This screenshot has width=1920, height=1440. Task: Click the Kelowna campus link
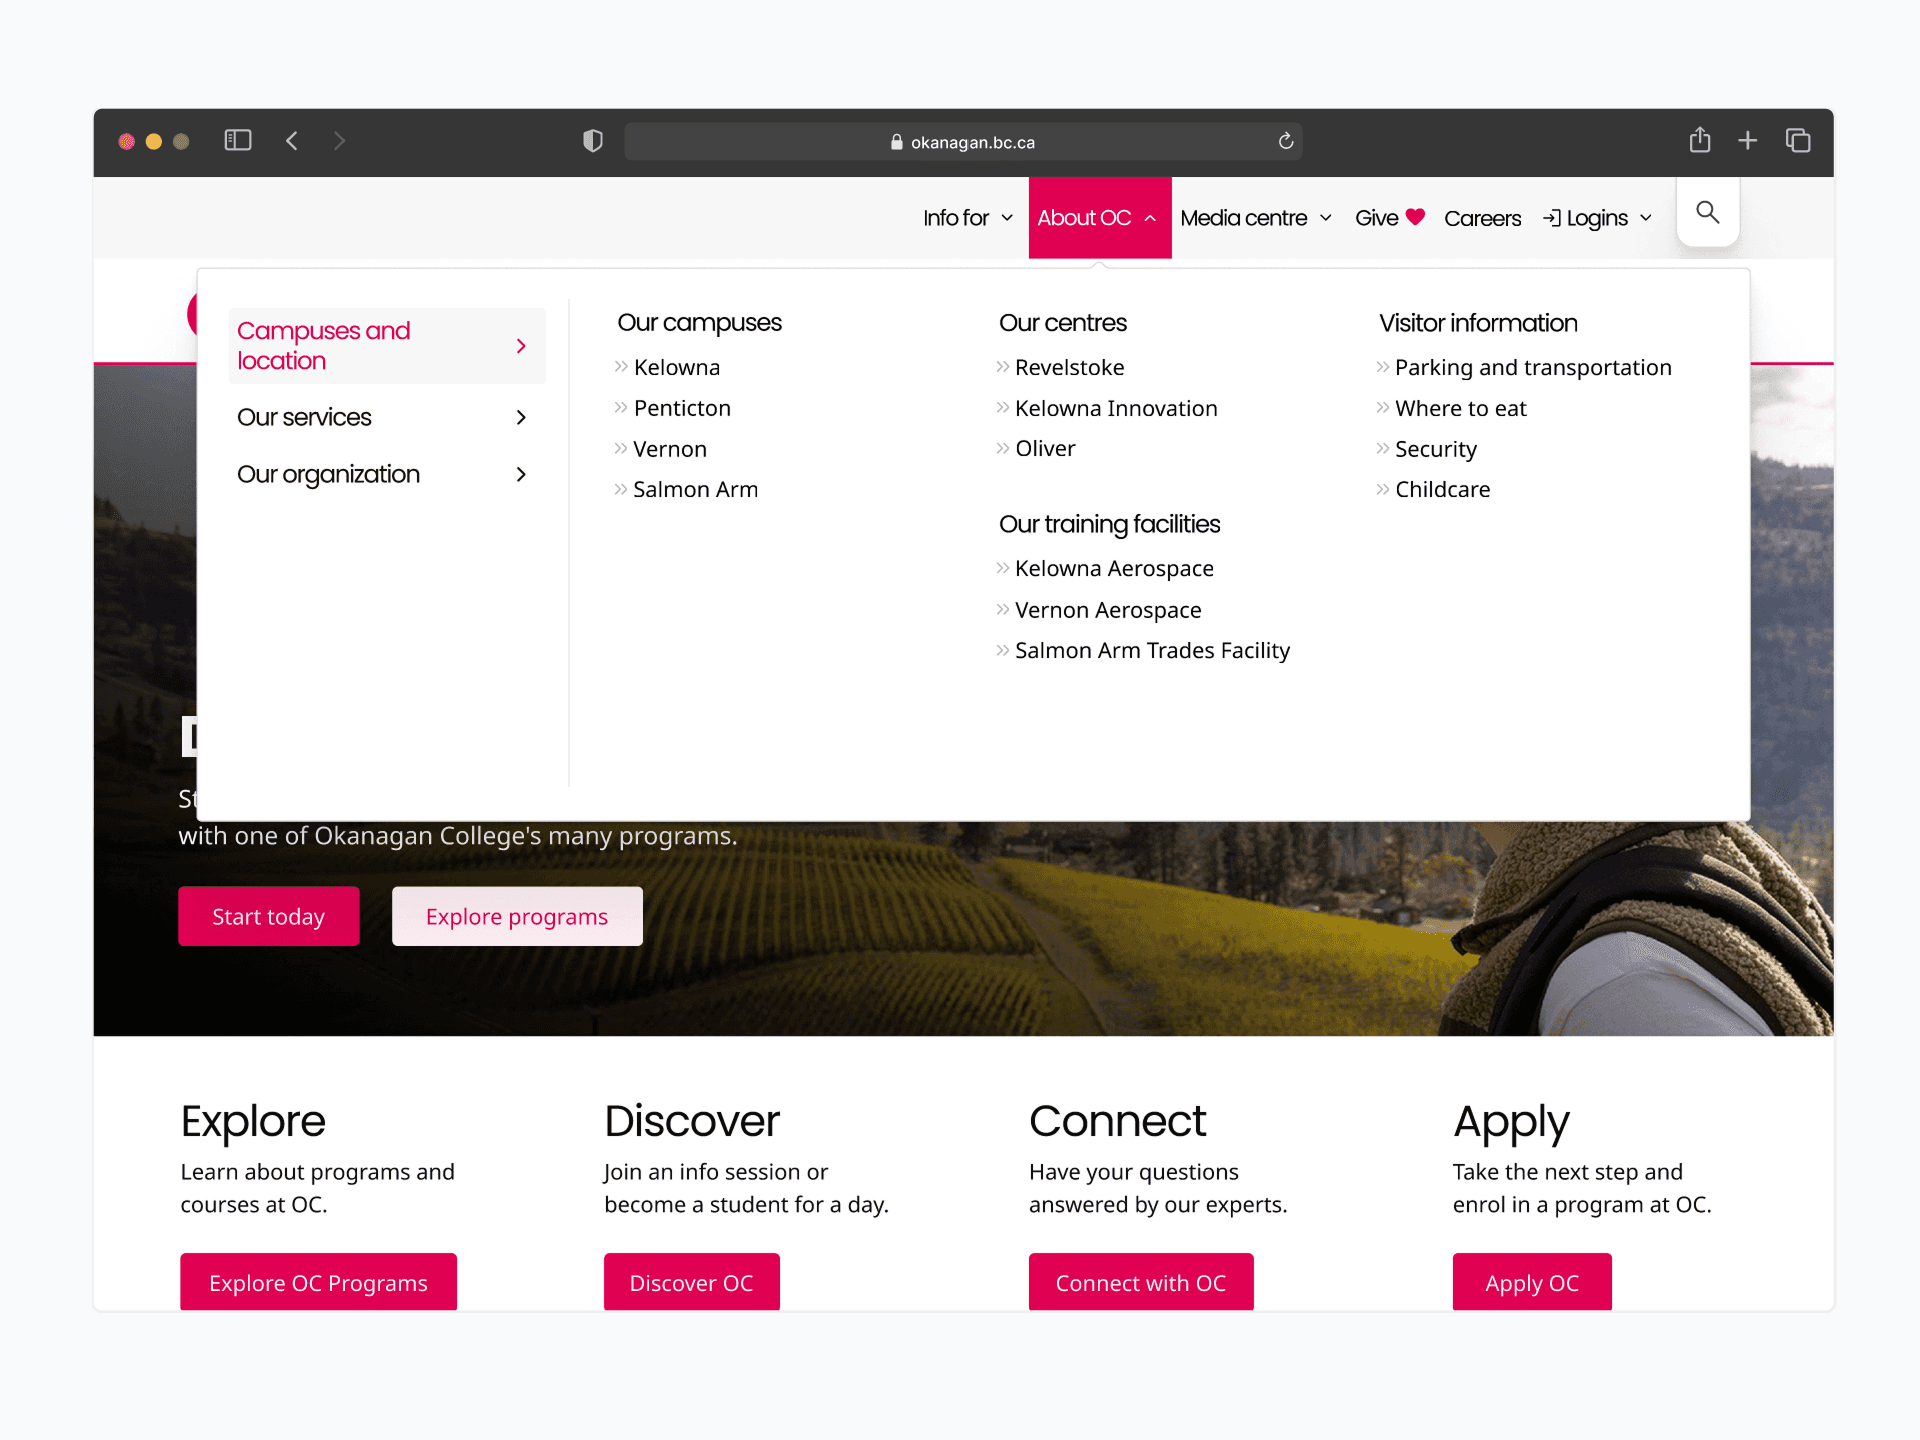pyautogui.click(x=676, y=367)
